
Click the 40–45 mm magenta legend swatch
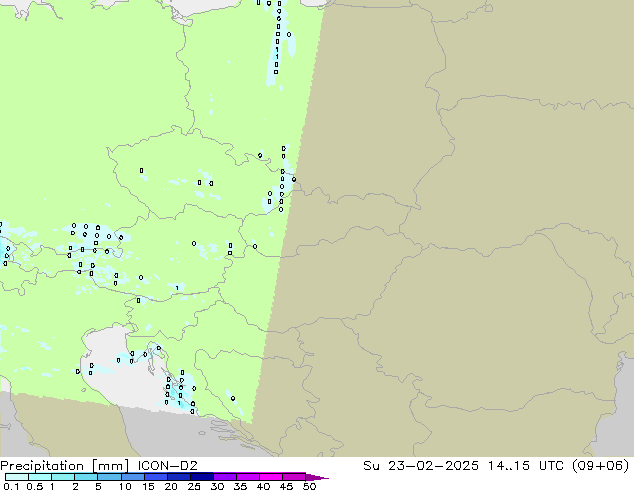(271, 477)
